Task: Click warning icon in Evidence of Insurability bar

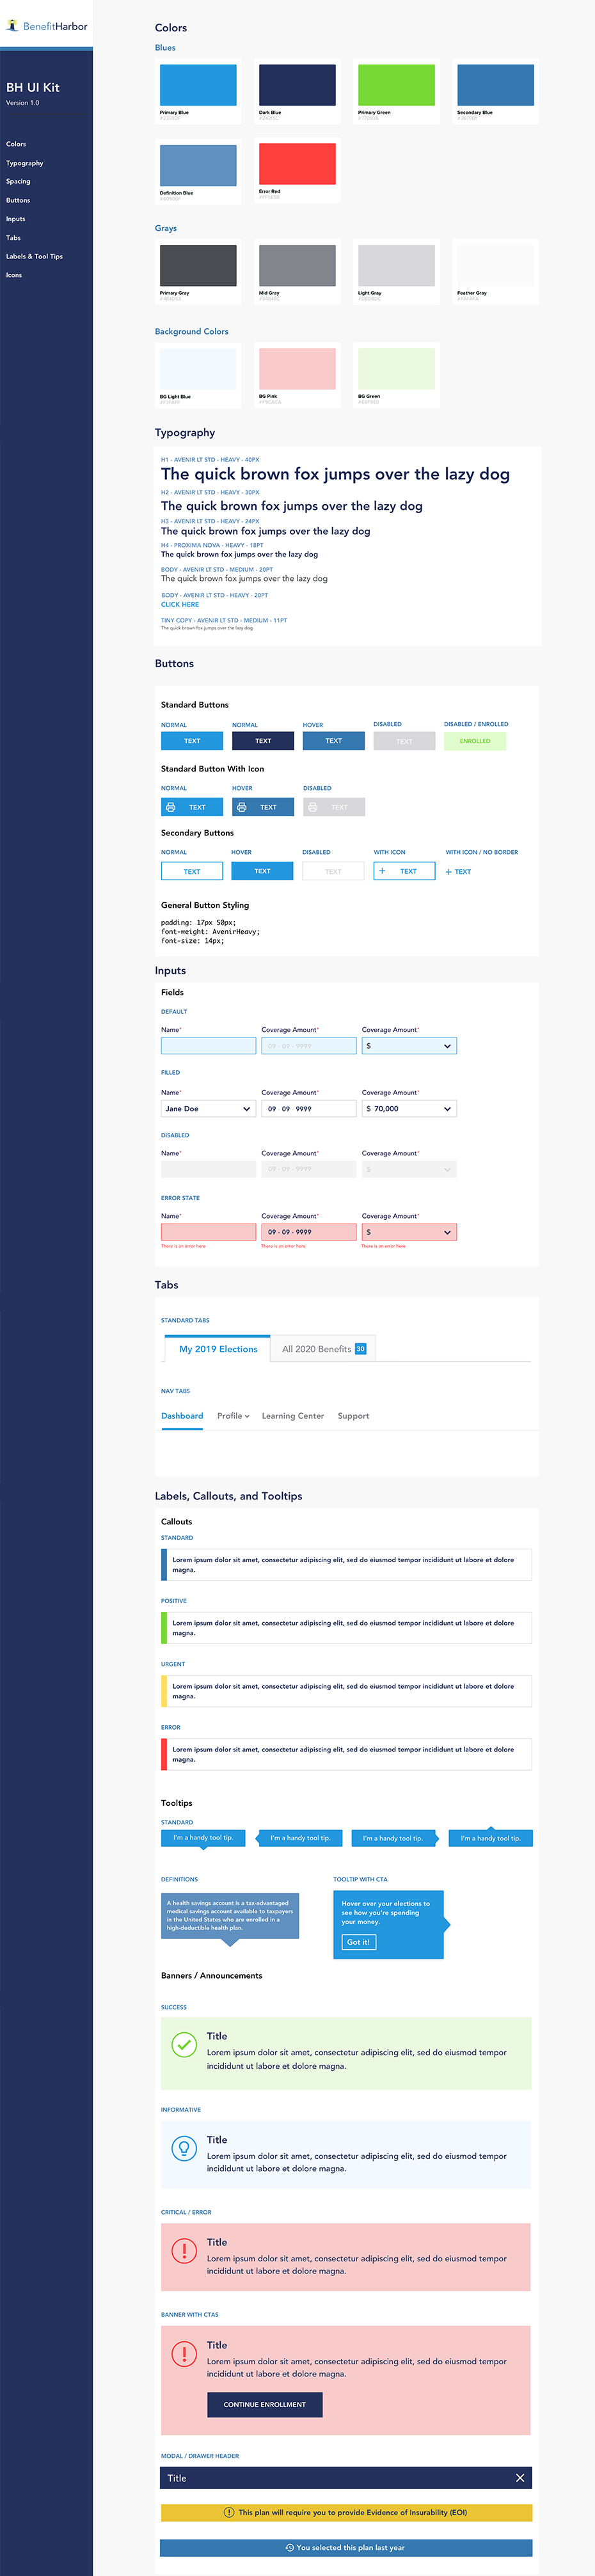Action: [229, 2512]
